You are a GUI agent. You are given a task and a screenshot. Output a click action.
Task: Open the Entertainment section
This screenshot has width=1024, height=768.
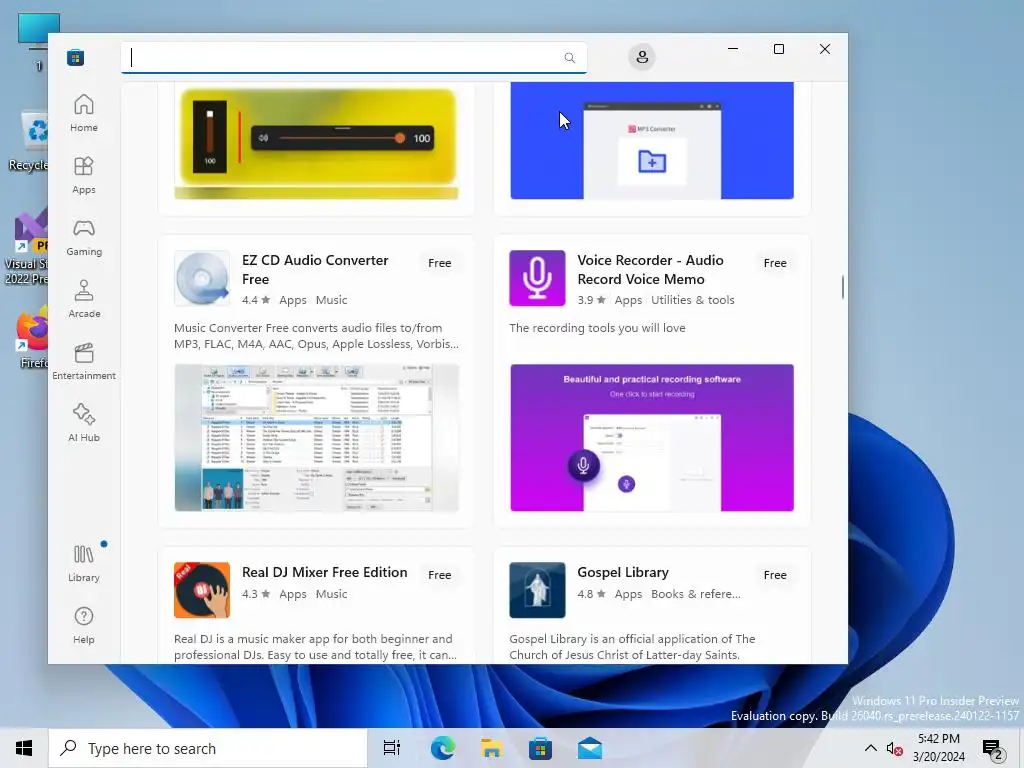coord(84,362)
